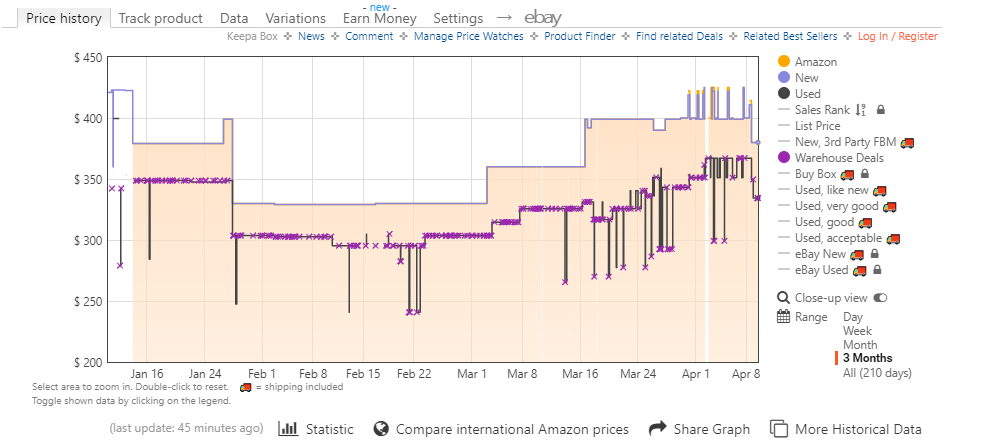
Task: Click Log In / Register
Action: tap(897, 36)
